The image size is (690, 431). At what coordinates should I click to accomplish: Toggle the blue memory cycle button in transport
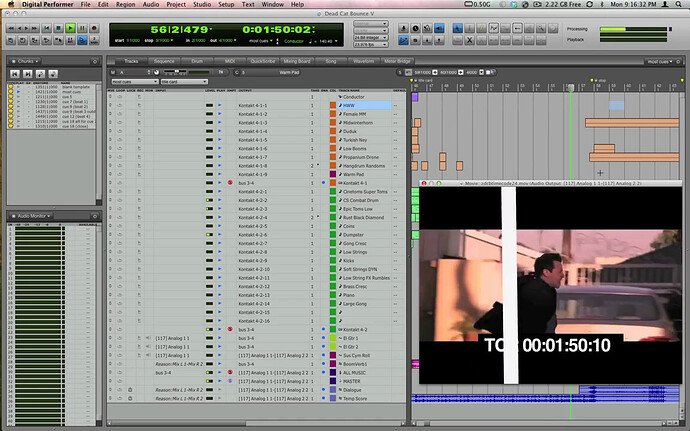(x=82, y=40)
